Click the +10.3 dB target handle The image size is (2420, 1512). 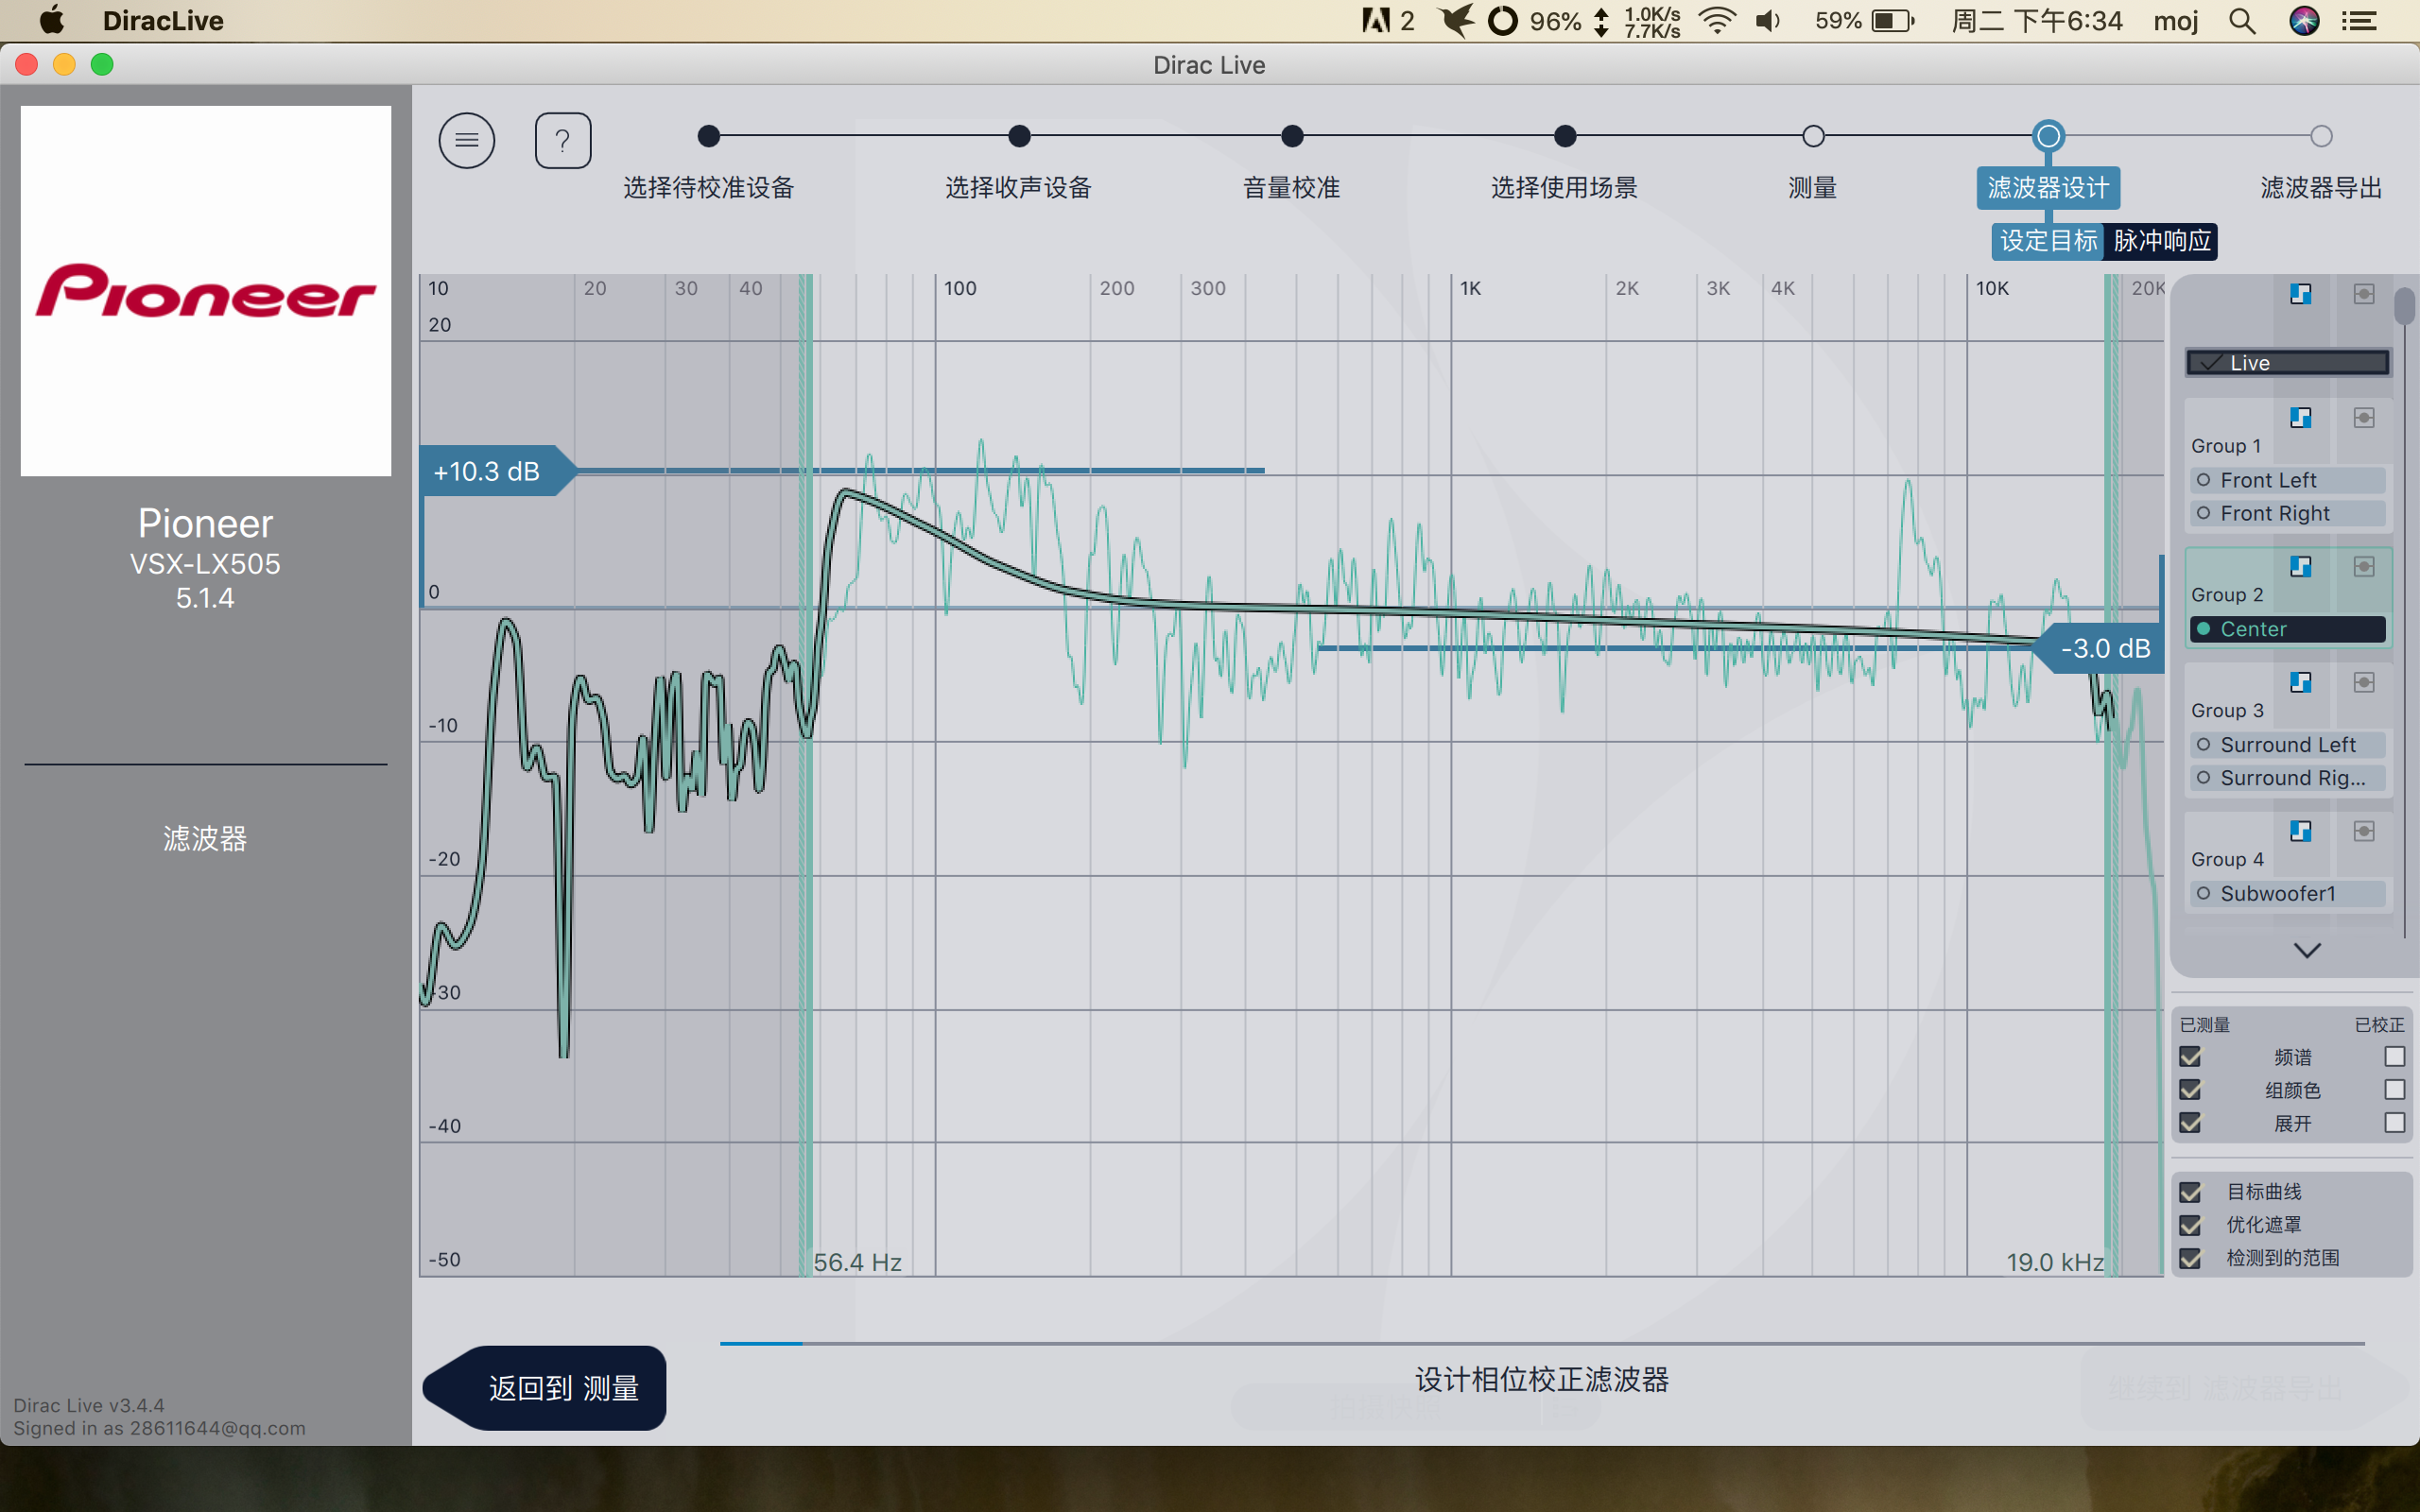490,471
